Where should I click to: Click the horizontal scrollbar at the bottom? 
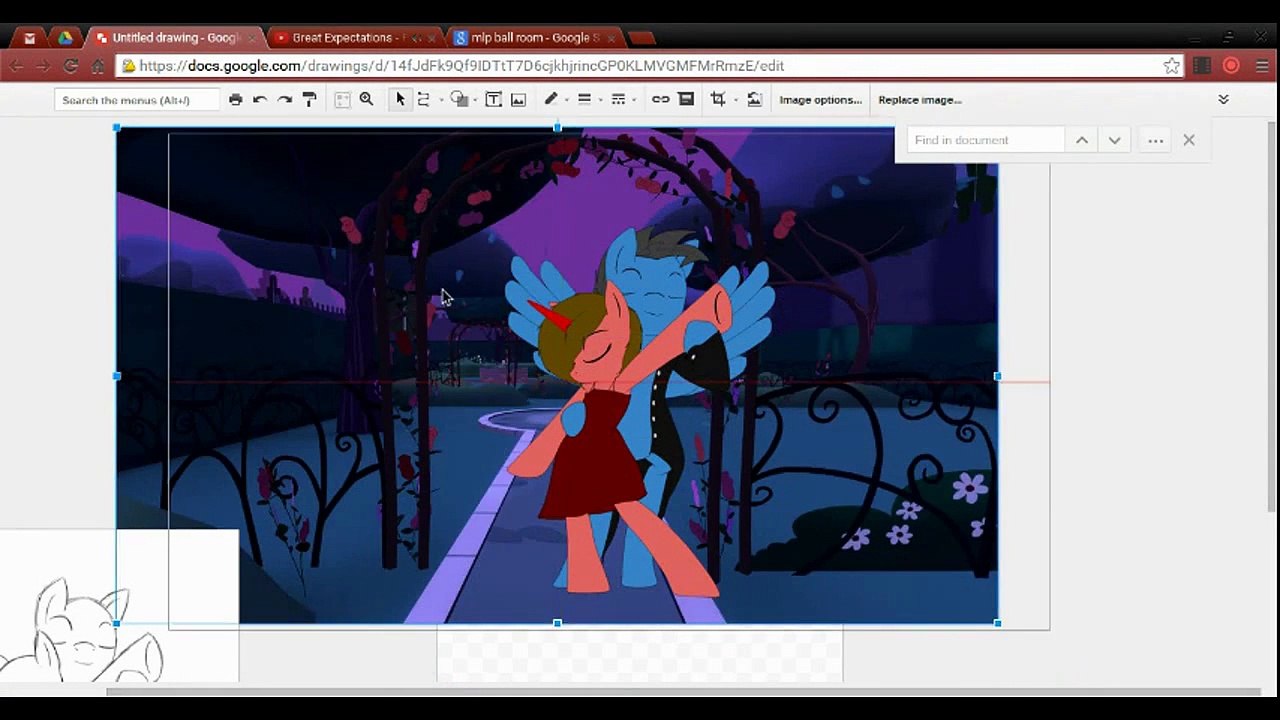tap(683, 691)
